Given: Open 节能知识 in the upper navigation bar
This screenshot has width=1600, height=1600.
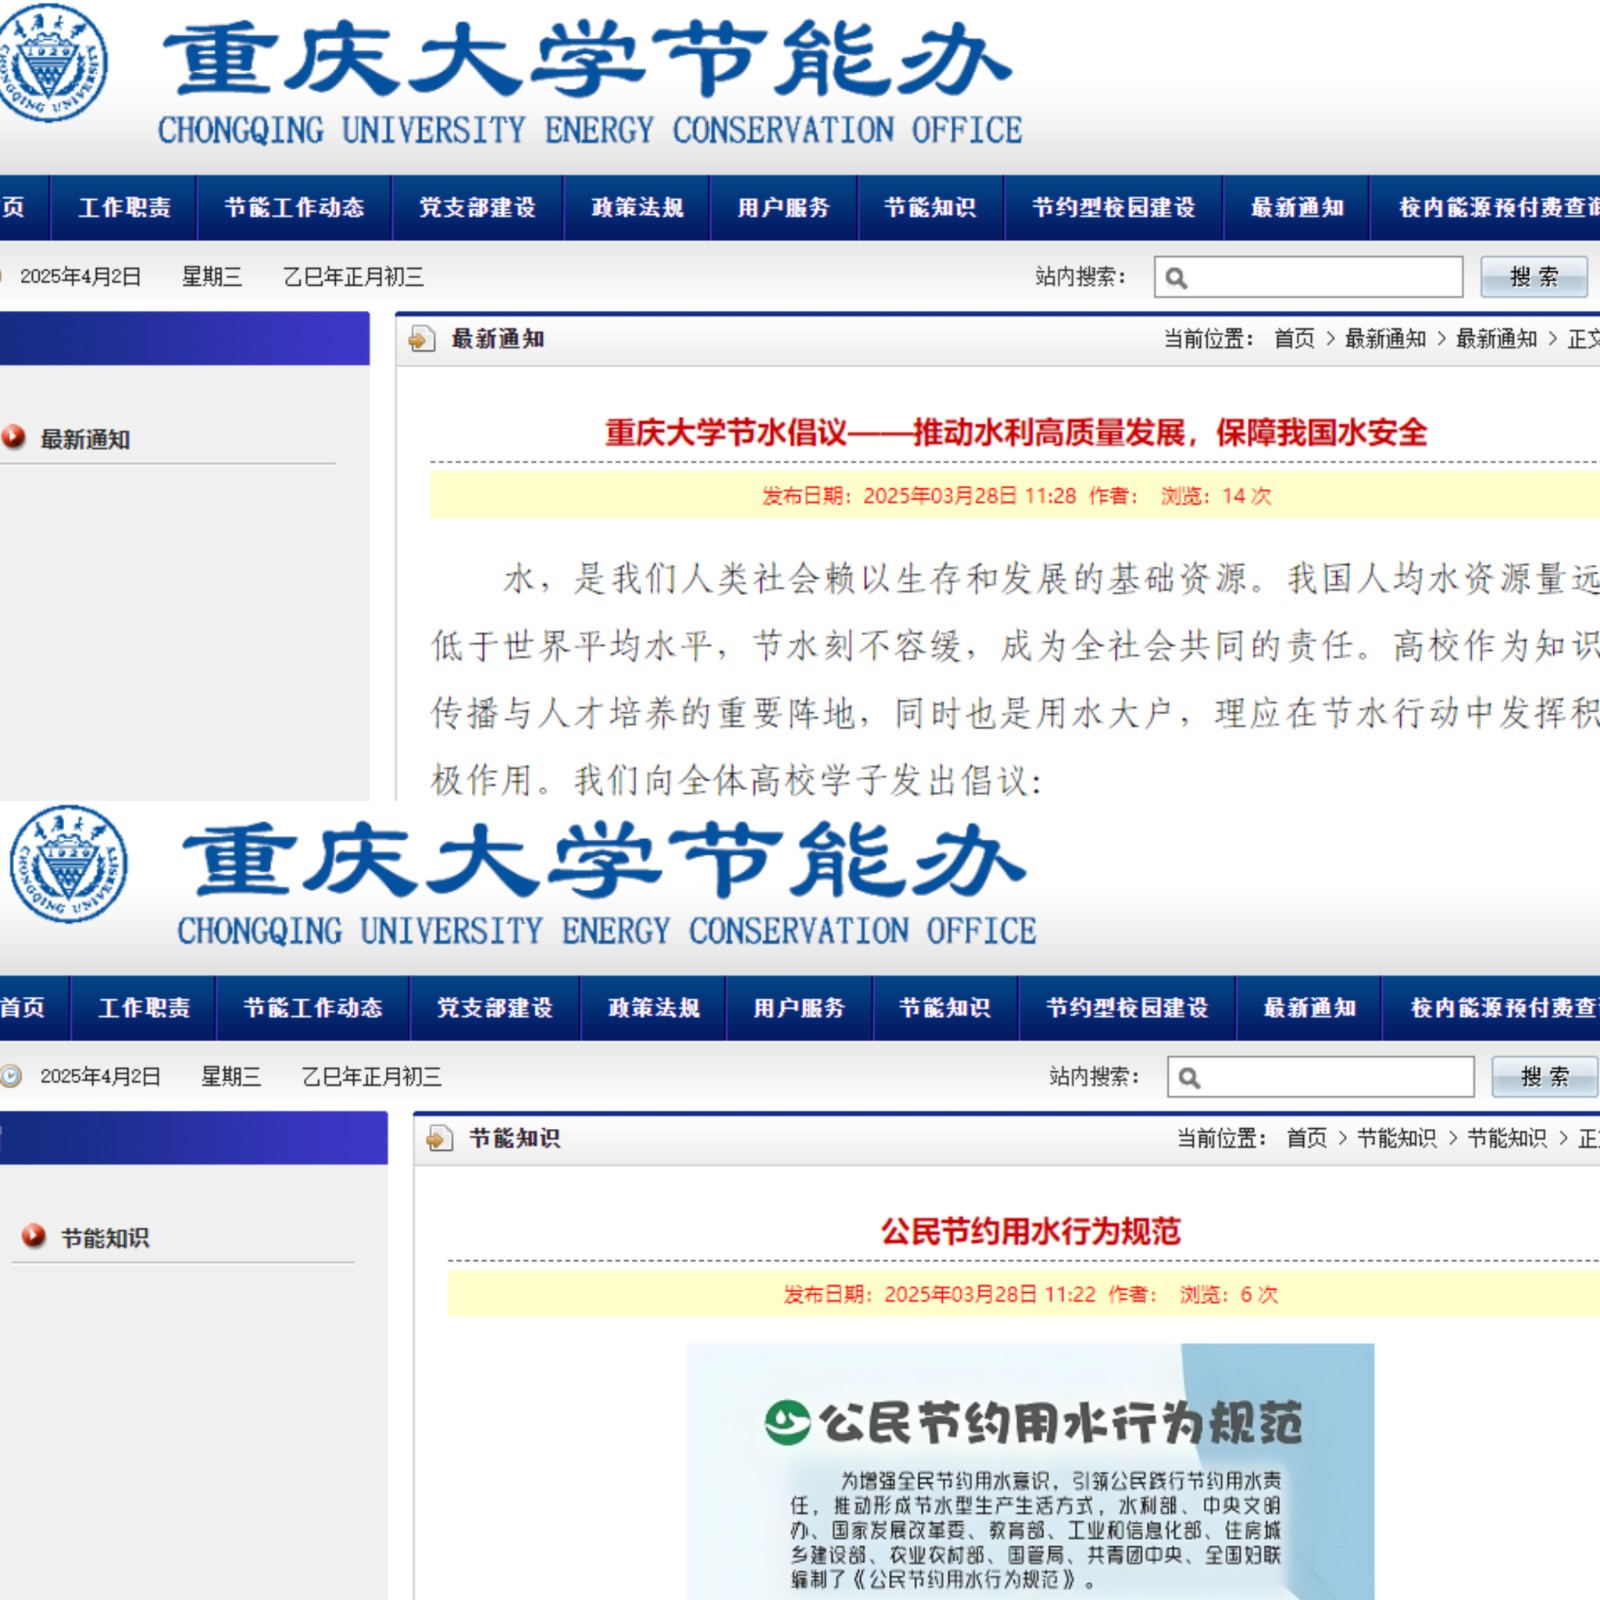Looking at the screenshot, I should 930,207.
